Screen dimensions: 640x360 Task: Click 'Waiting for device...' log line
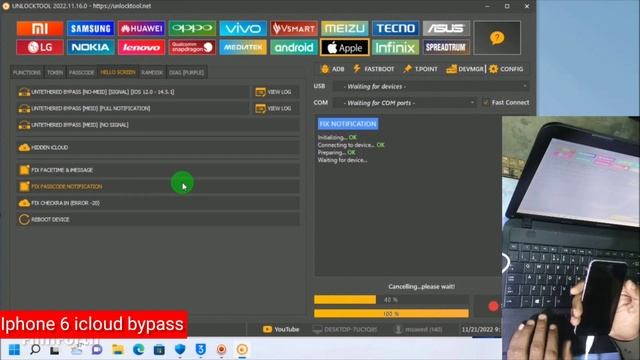click(342, 160)
